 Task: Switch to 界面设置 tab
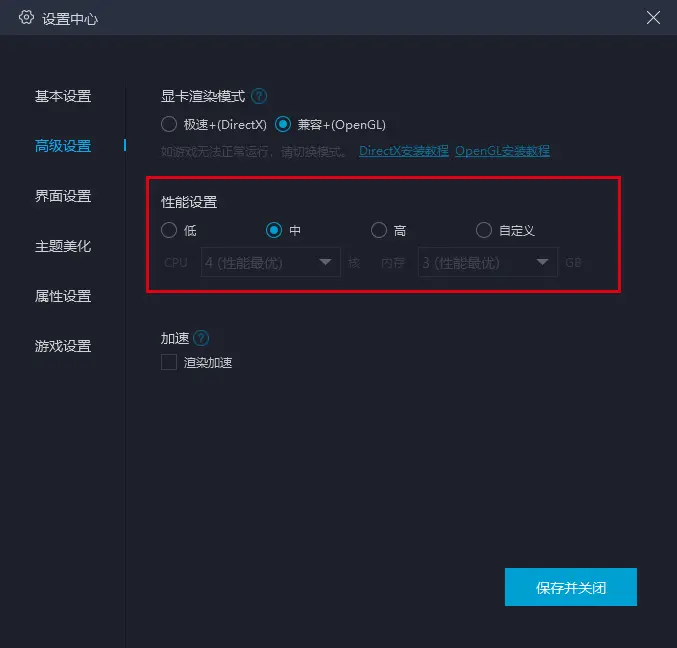tap(63, 196)
